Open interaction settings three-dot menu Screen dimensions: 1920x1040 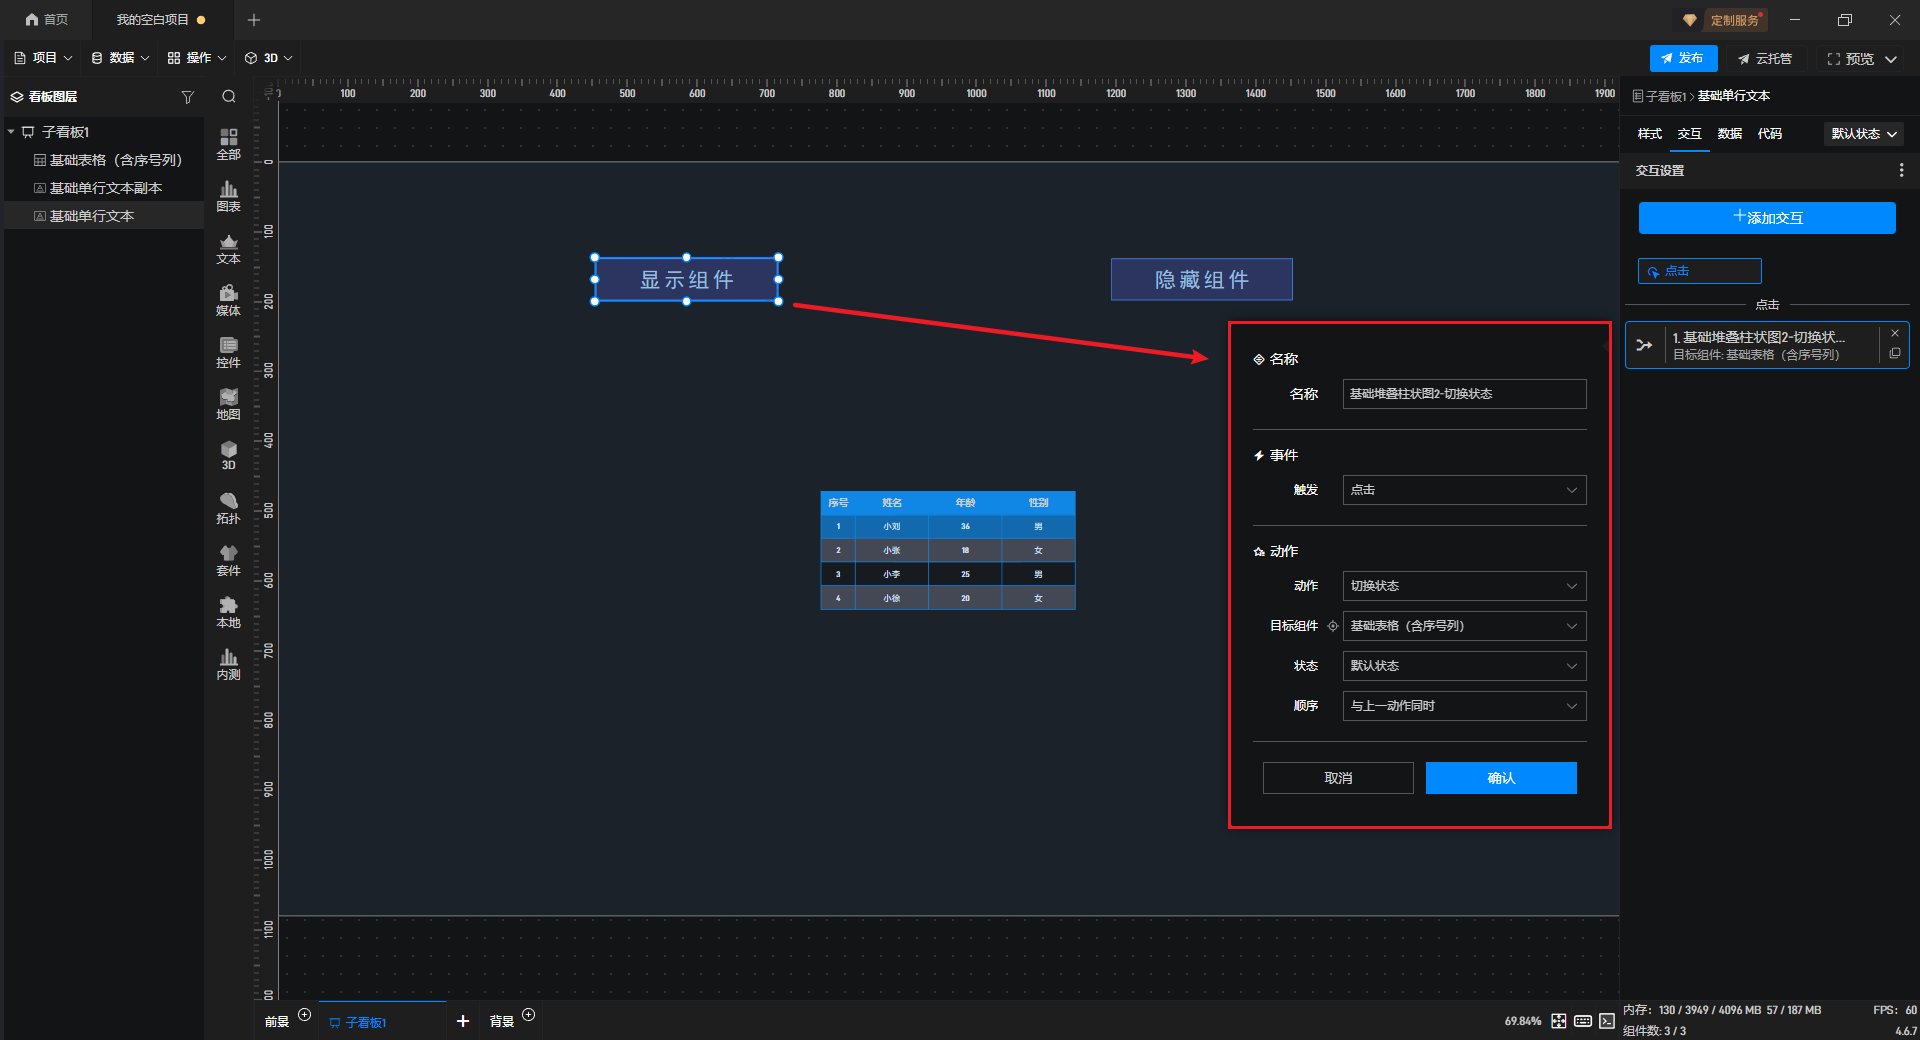point(1900,171)
